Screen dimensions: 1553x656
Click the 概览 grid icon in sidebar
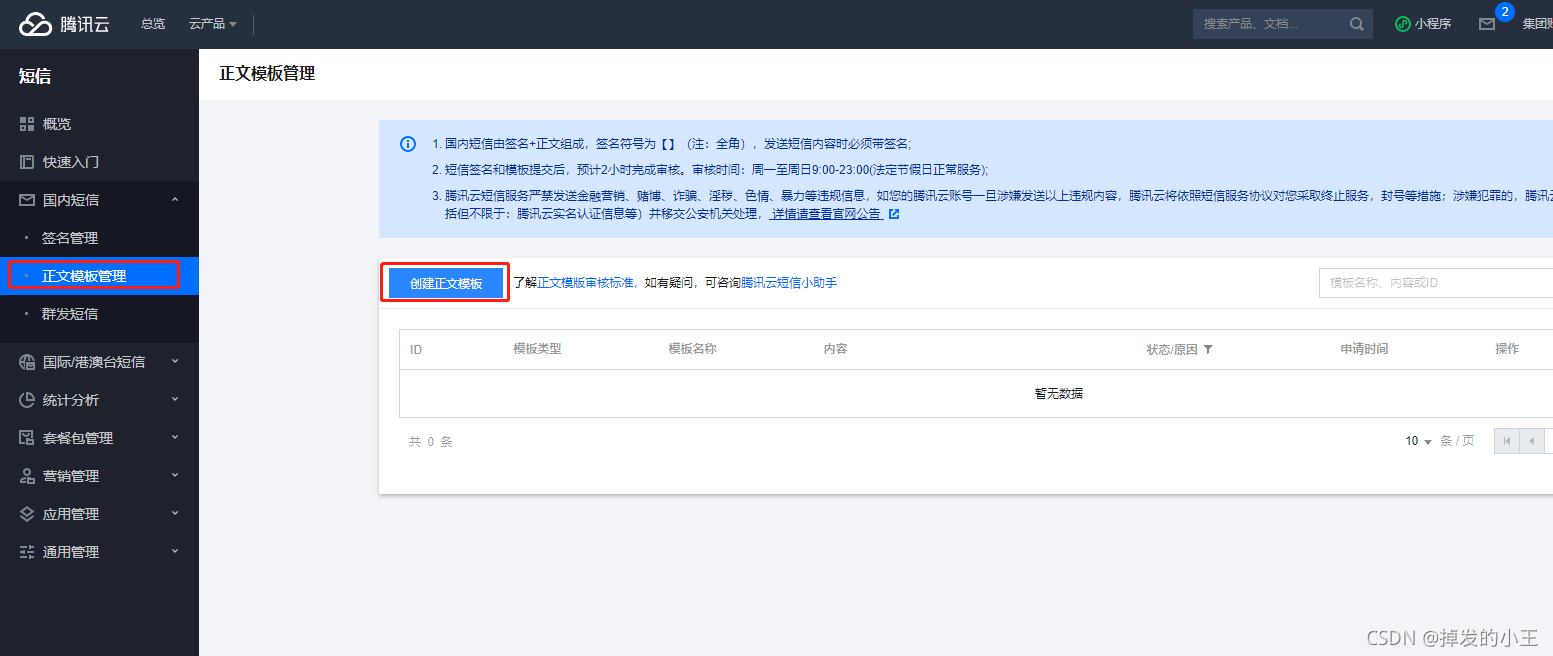27,124
